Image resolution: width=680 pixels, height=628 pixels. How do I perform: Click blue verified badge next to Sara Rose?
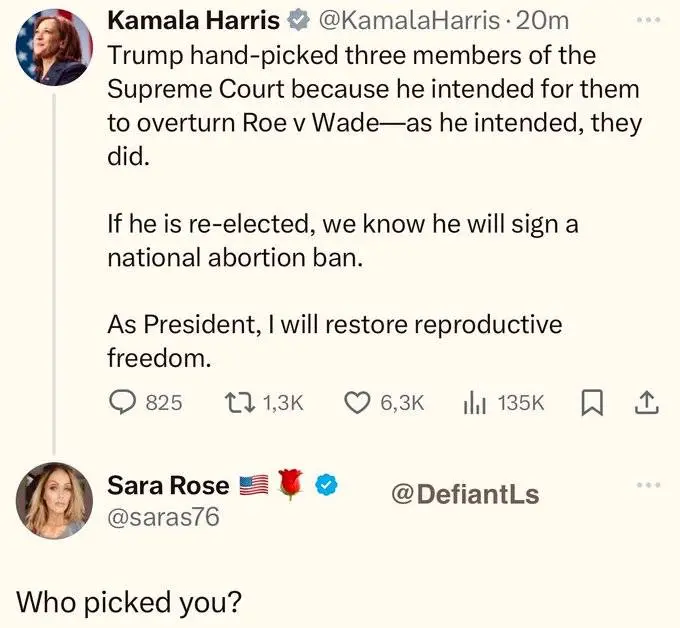(325, 487)
